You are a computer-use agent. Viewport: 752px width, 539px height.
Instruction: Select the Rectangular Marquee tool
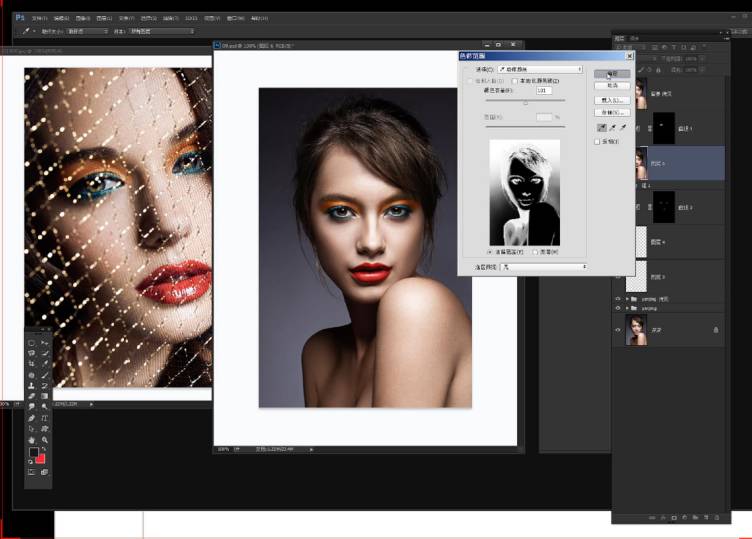(x=32, y=343)
